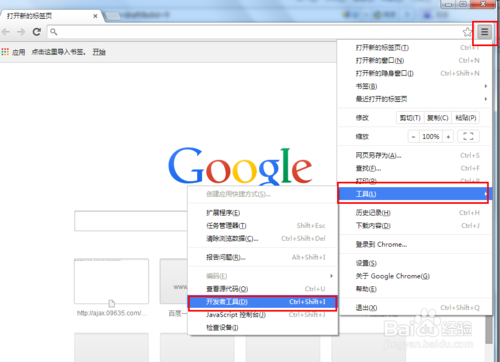Viewport: 500px width, 362px height.
Task: Click the 粘贴(P) button
Action: 465,118
